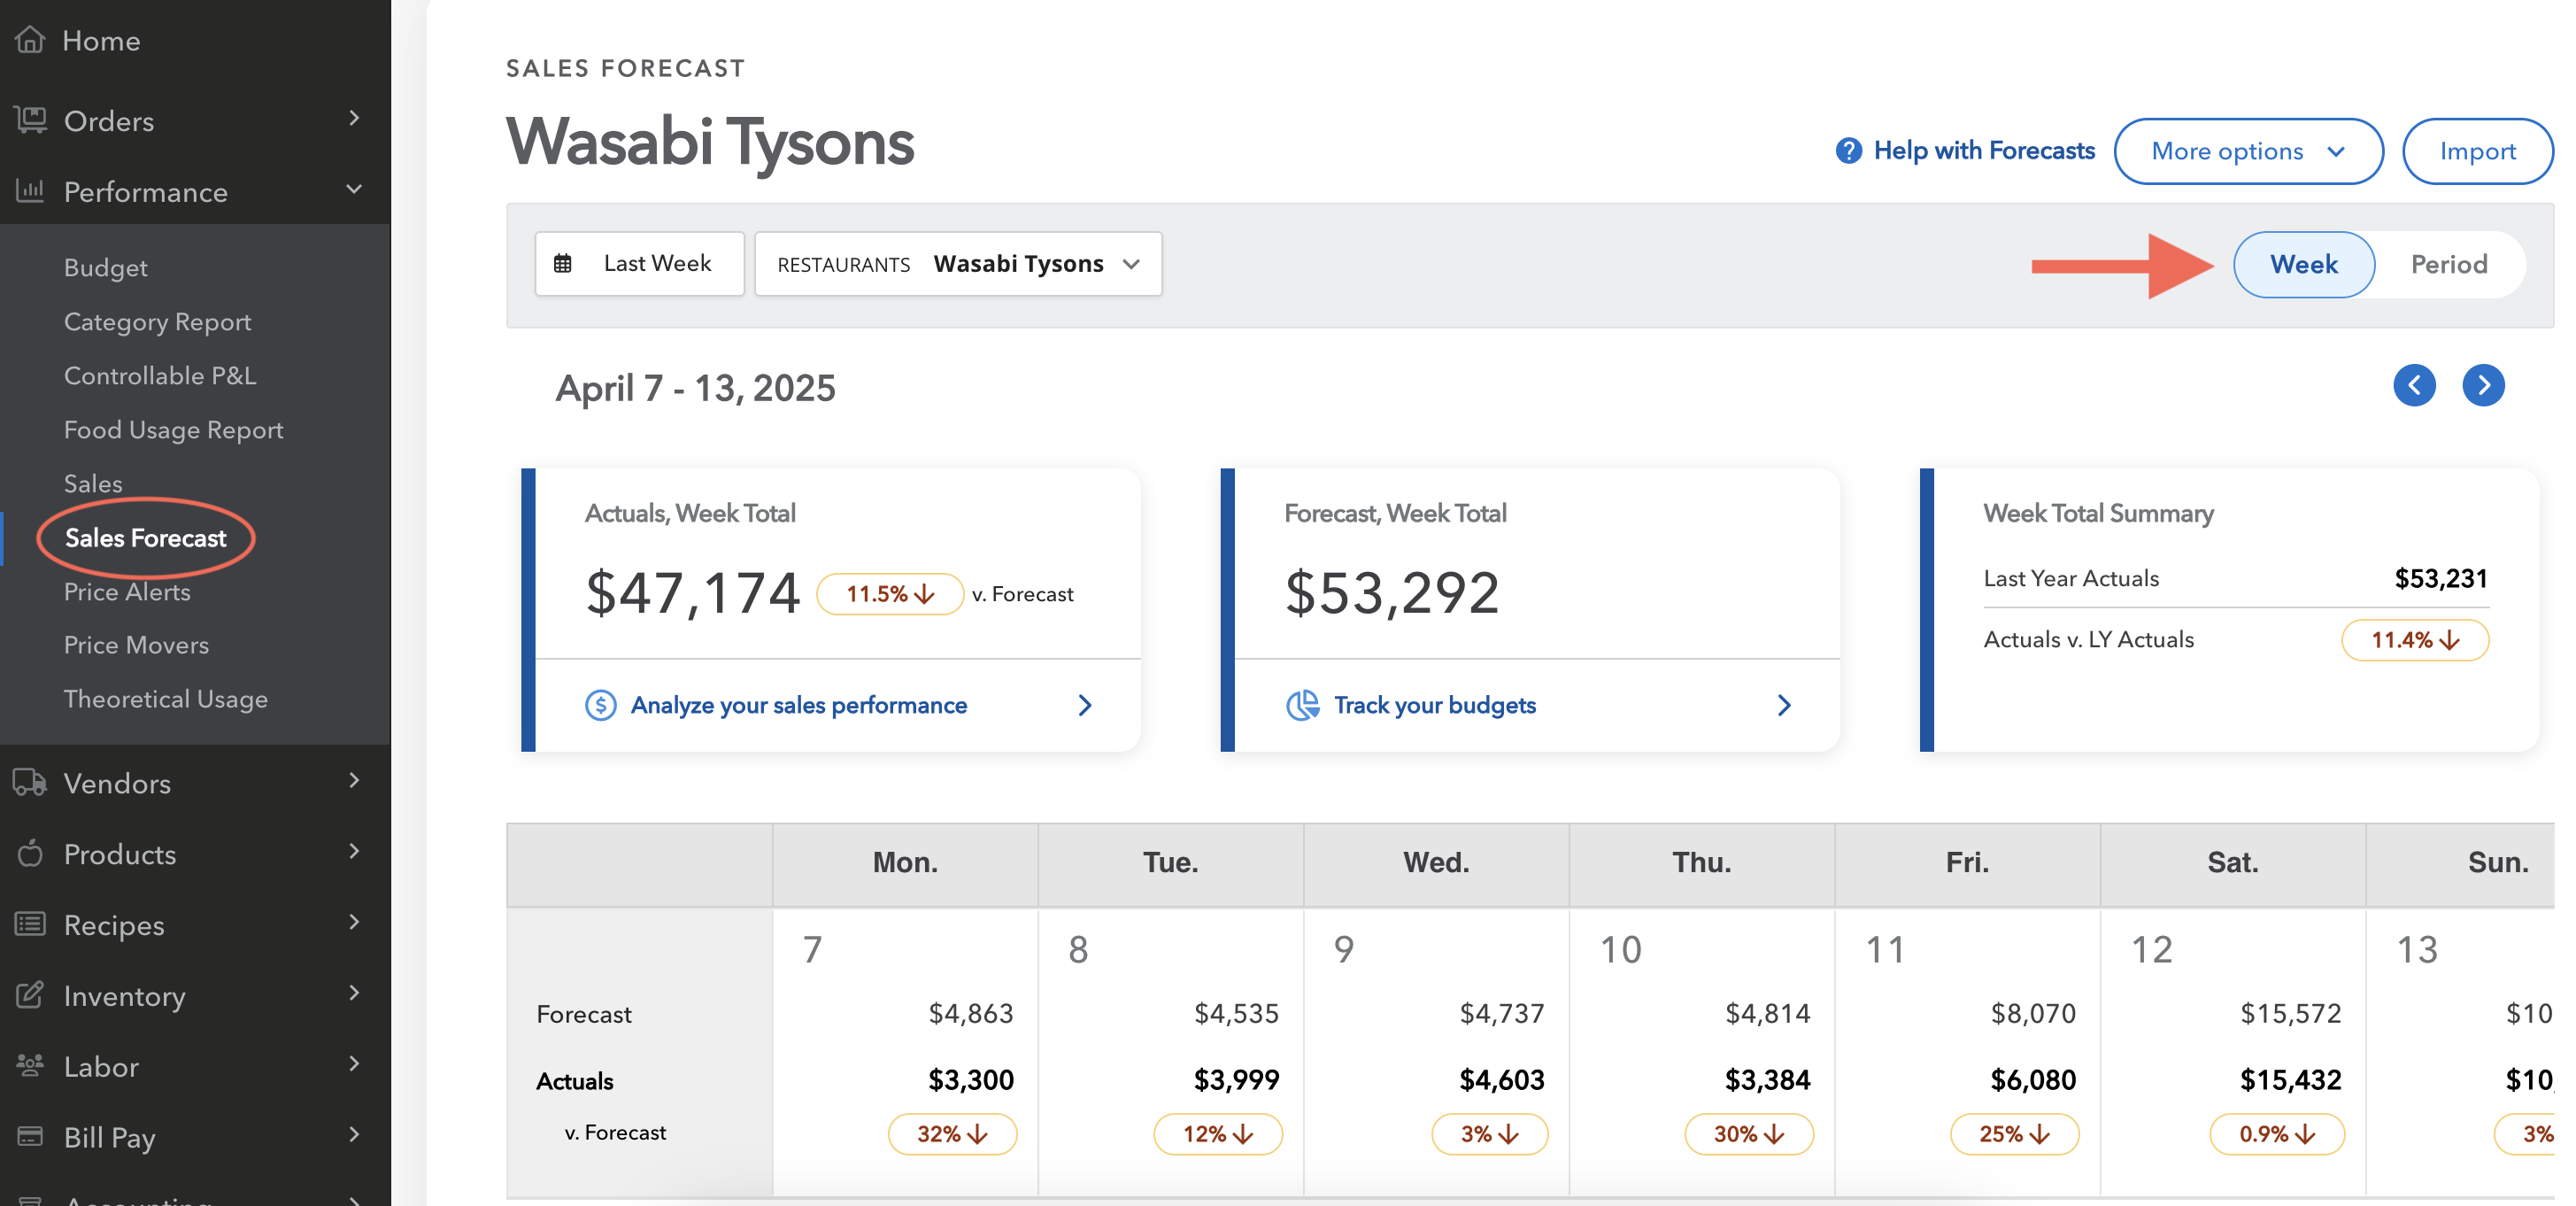
Task: Expand the Inventory menu chevron
Action: [x=354, y=994]
